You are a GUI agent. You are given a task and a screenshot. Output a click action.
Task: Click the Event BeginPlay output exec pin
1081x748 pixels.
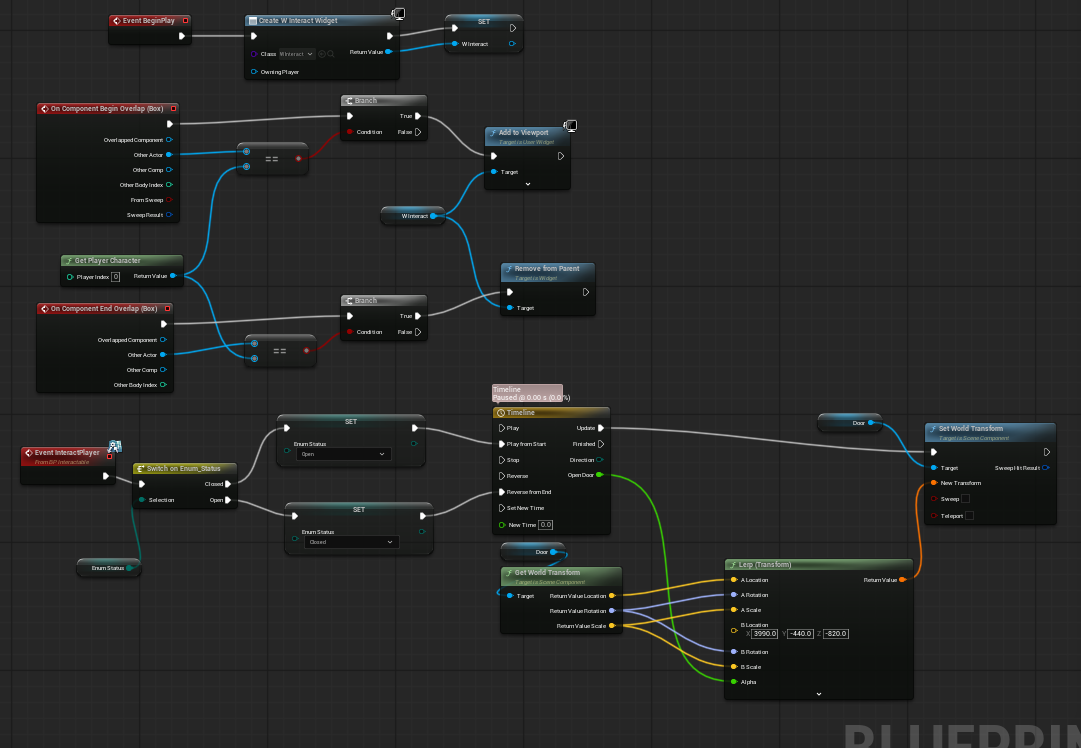point(182,36)
